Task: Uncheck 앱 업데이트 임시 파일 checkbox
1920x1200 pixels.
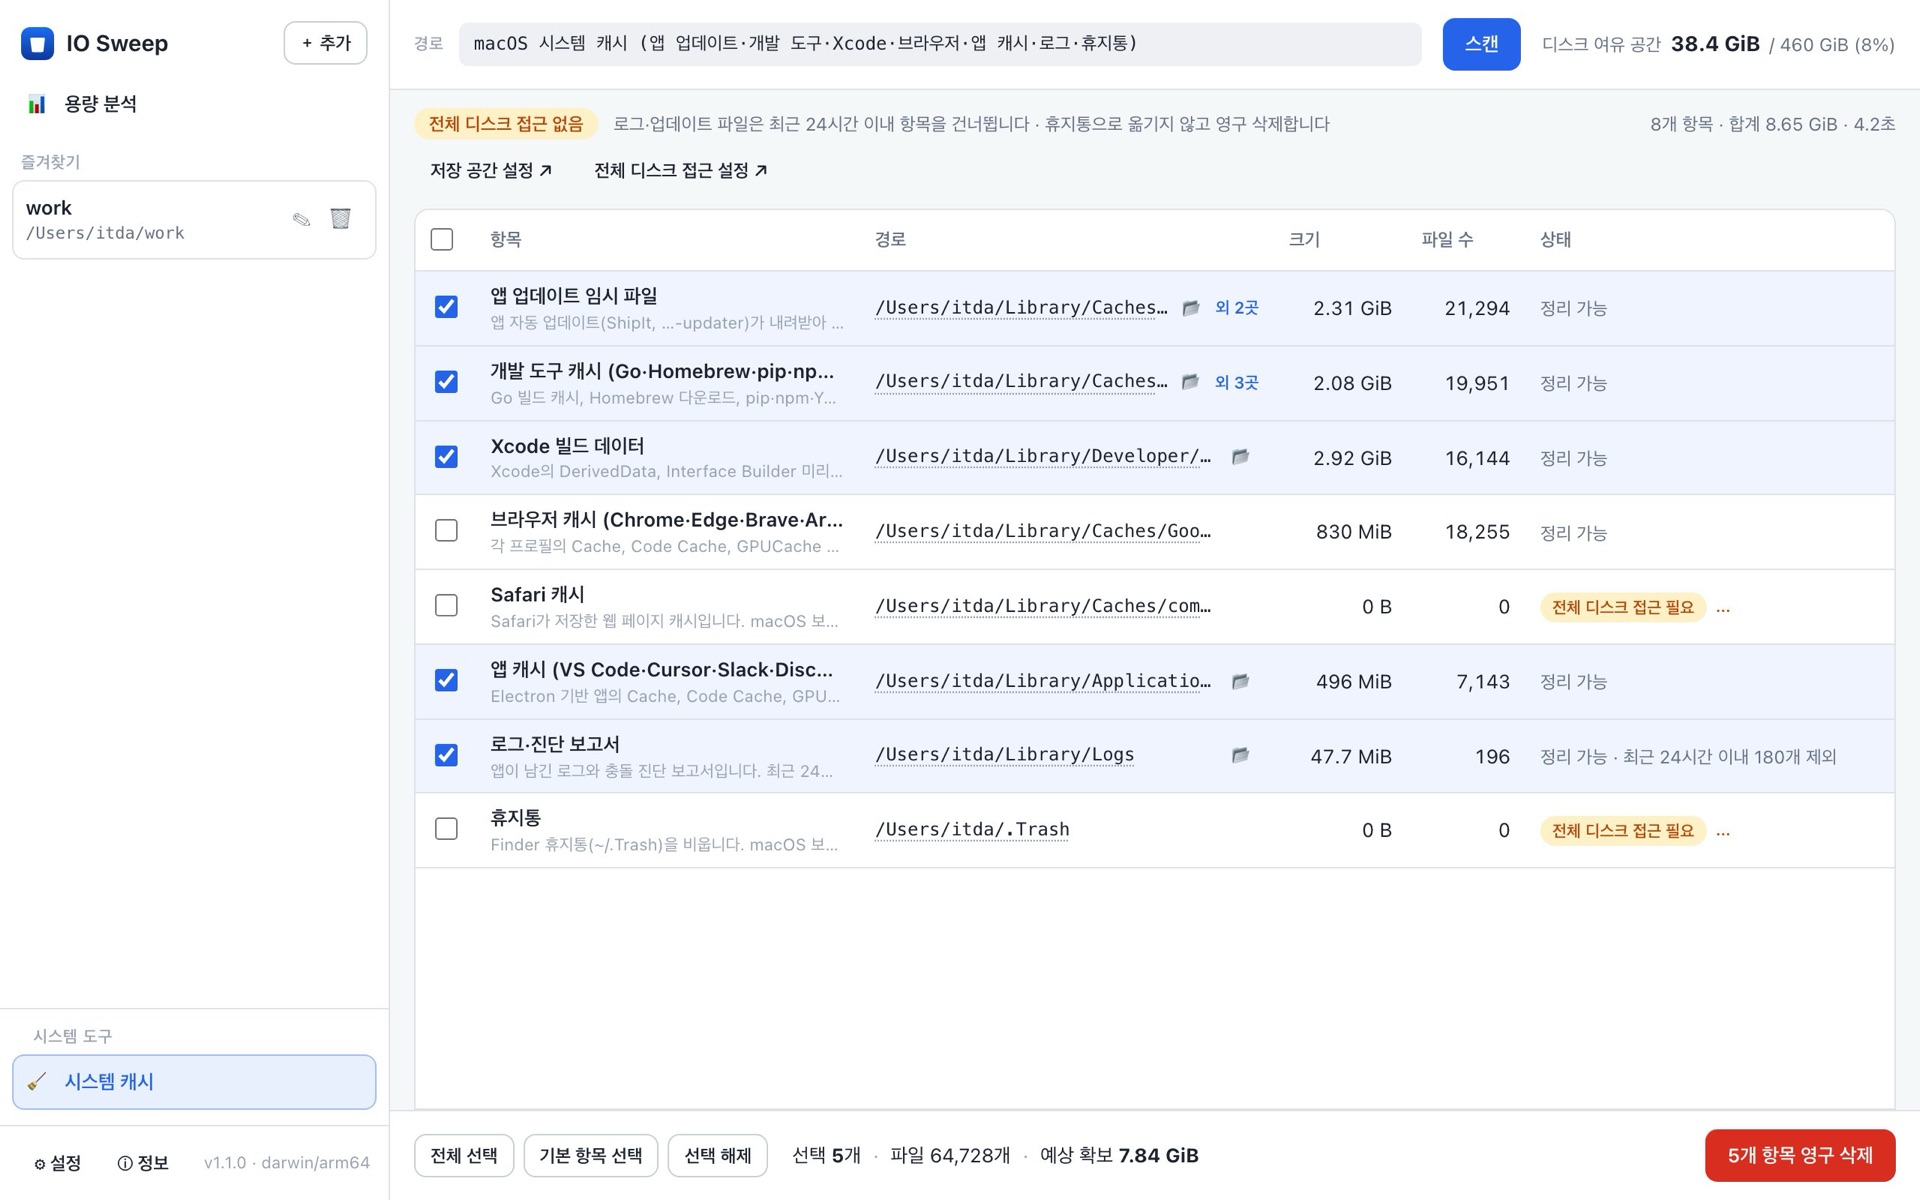Action: (446, 307)
